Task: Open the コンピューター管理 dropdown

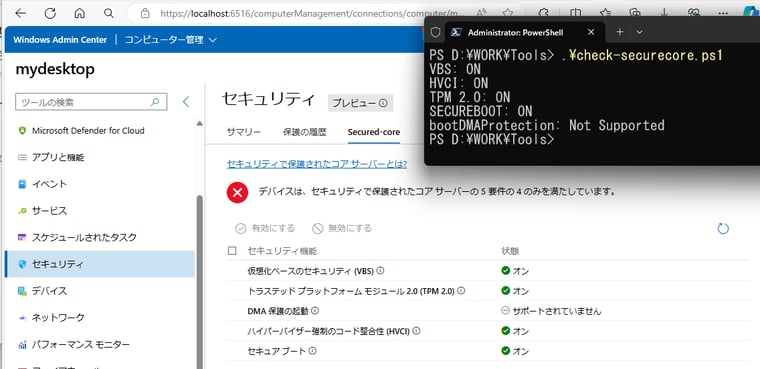Action: point(171,40)
